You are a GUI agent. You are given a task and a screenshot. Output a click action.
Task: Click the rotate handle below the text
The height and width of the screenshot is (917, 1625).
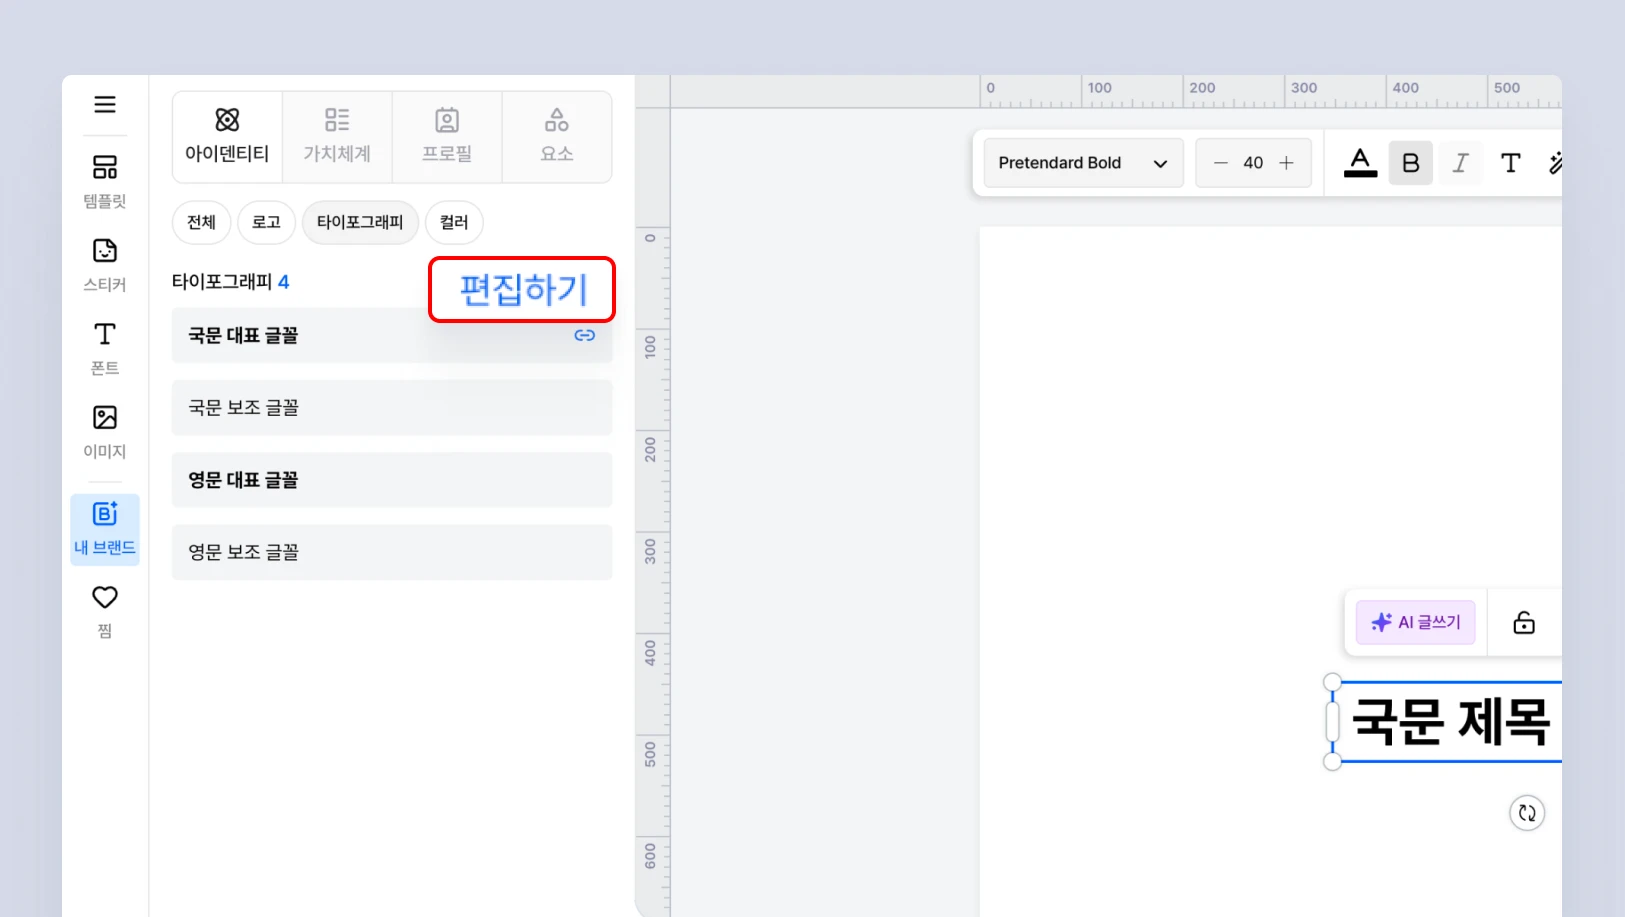pyautogui.click(x=1527, y=813)
